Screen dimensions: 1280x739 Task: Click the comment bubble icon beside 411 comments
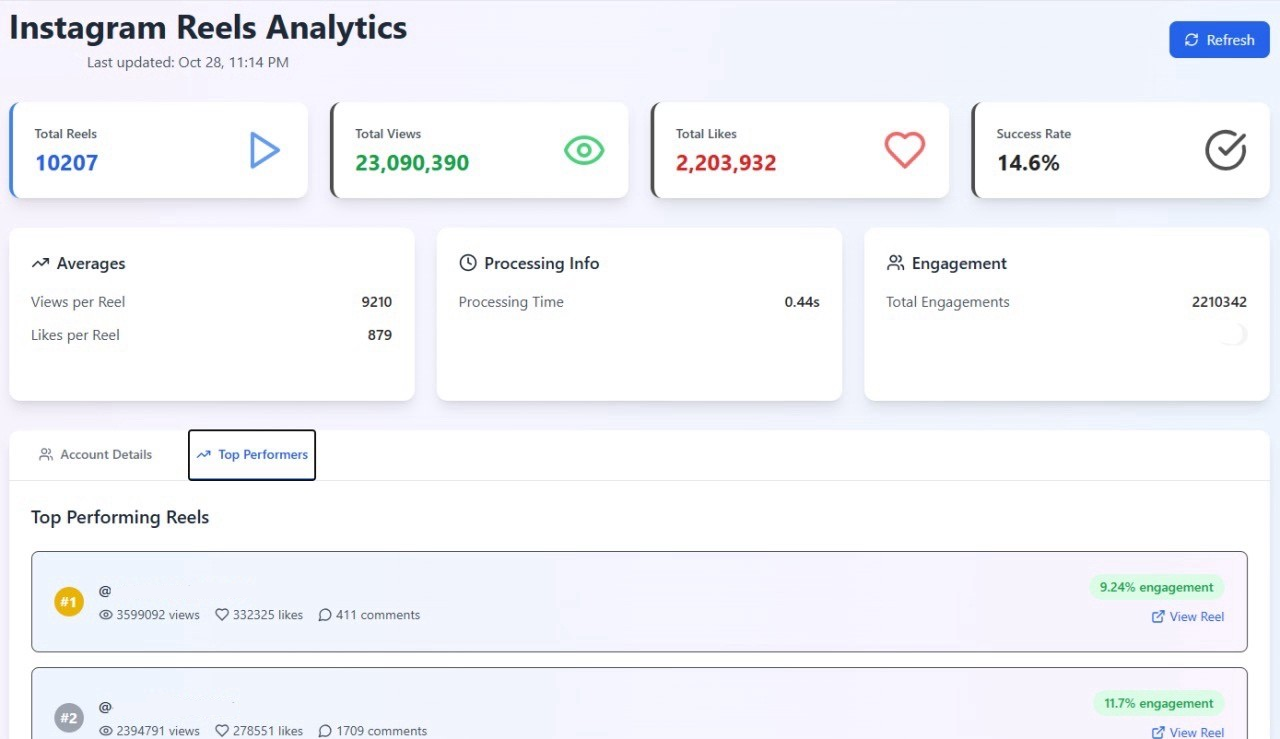click(324, 615)
